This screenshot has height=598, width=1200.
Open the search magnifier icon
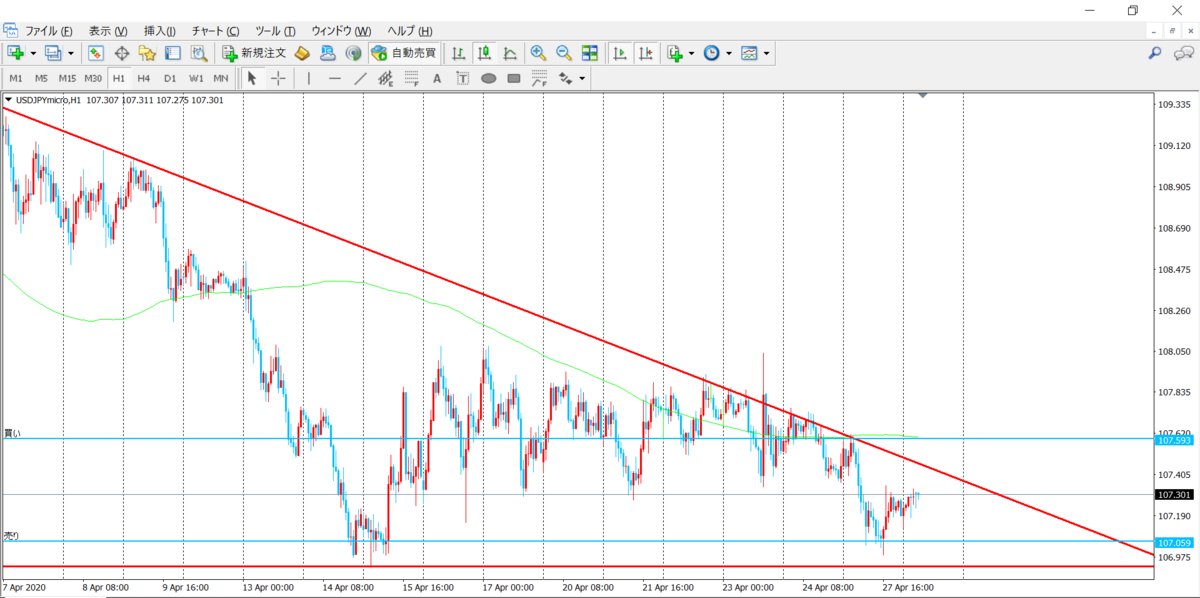(x=1155, y=53)
